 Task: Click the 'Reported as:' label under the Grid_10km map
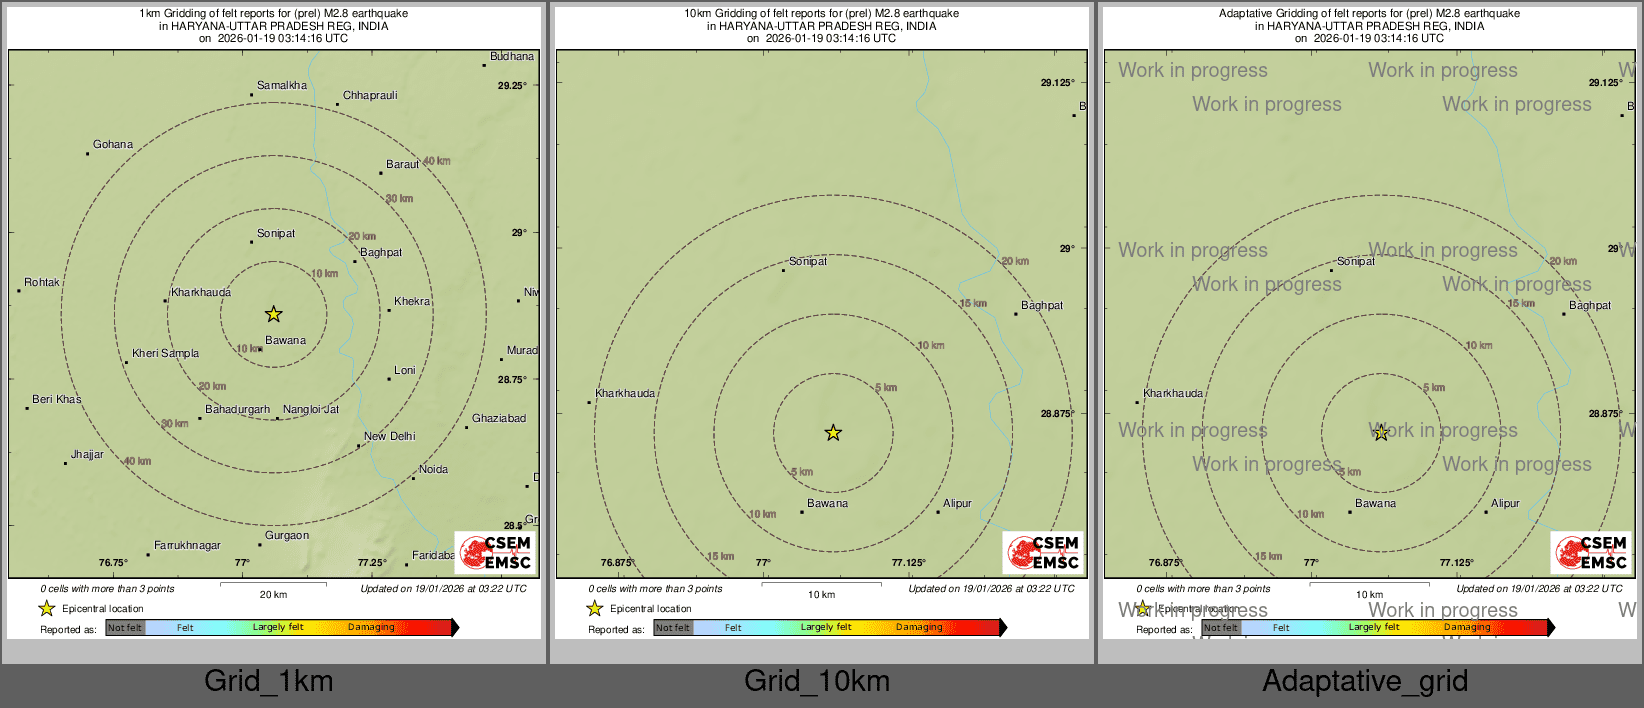[616, 630]
